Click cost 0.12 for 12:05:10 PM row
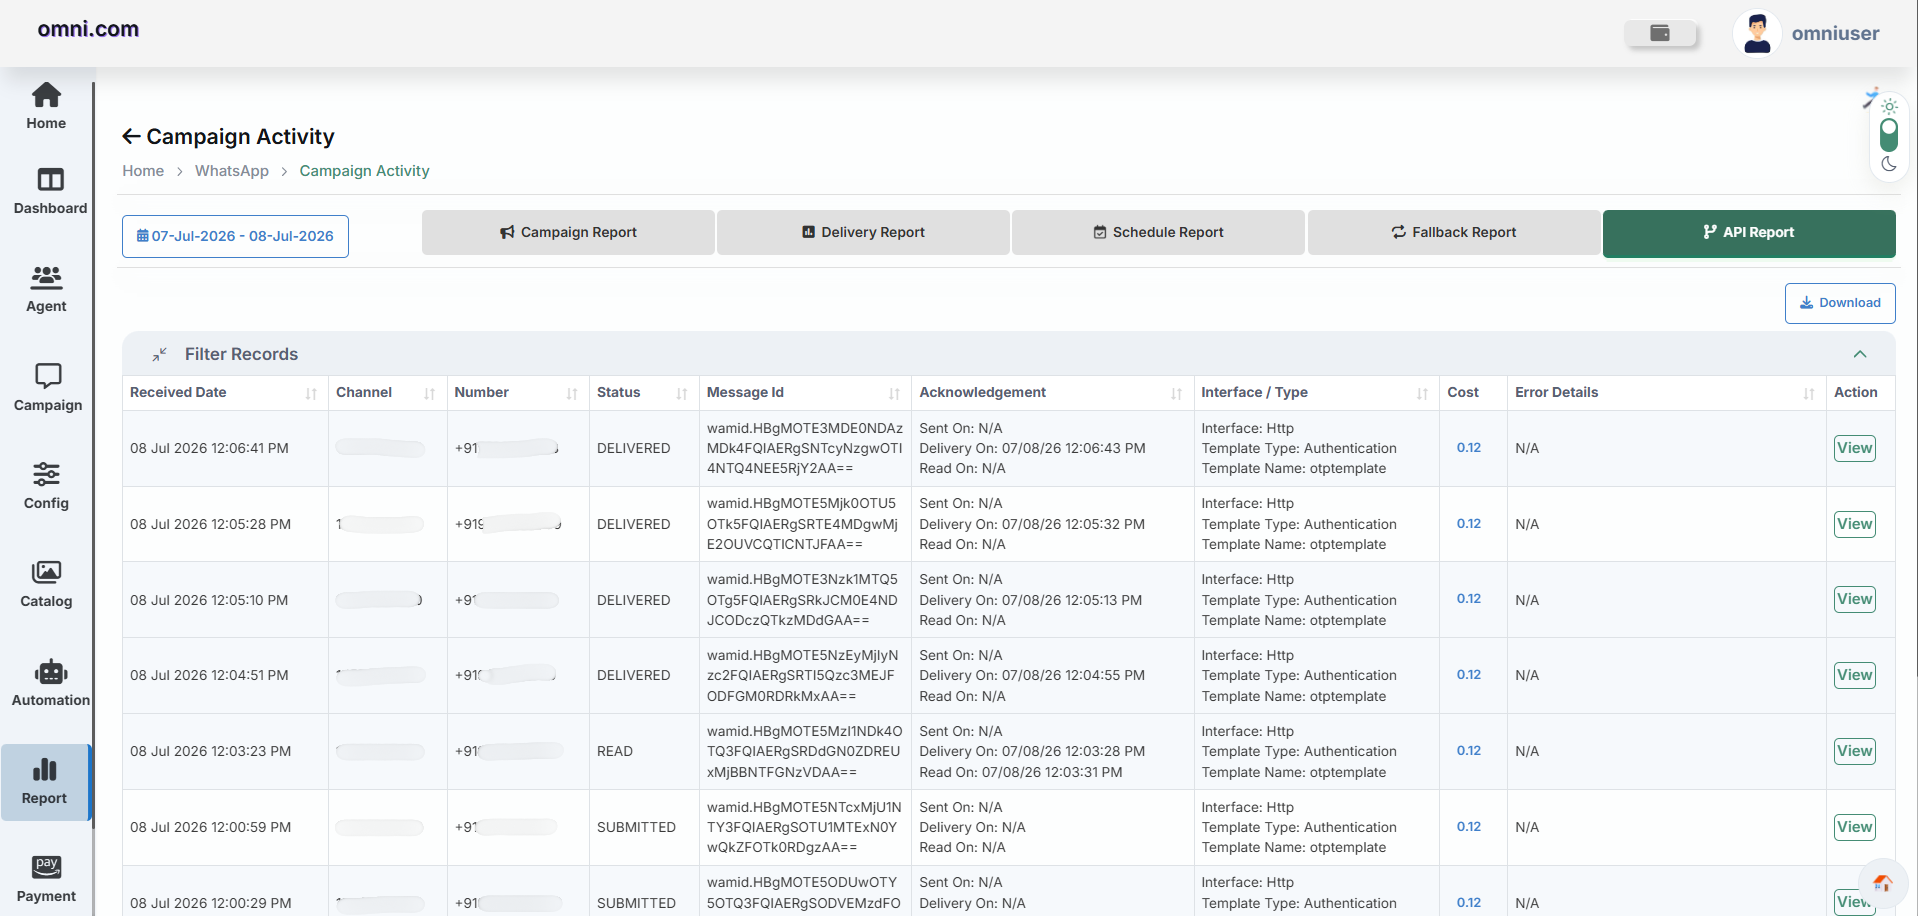Viewport: 1918px width, 916px height. tap(1468, 599)
